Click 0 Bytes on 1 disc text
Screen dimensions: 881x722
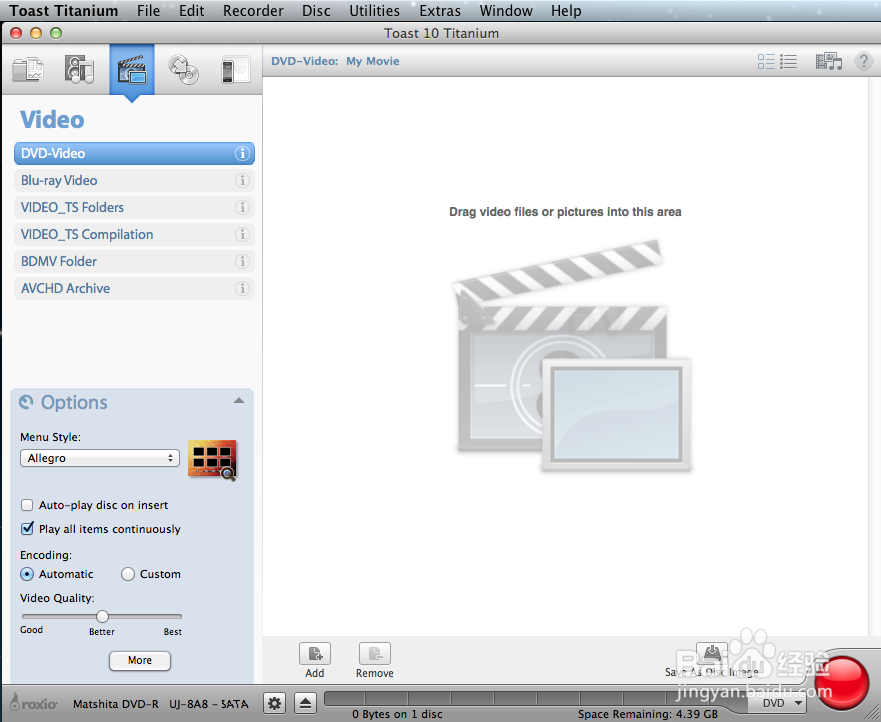click(397, 714)
